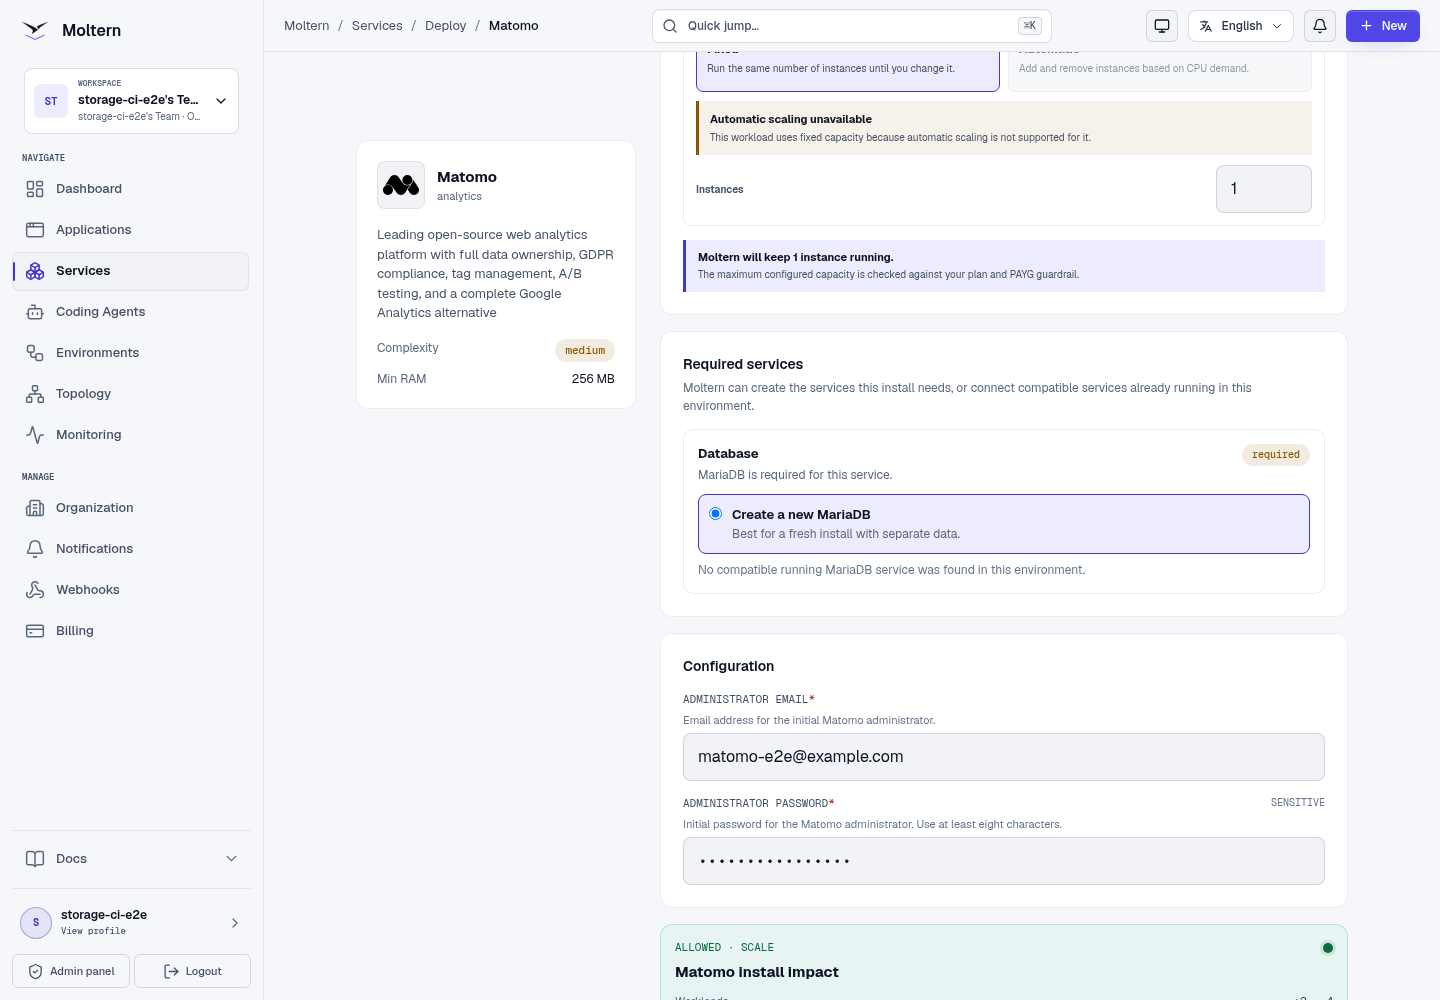Click the Administrator Email field
The image size is (1440, 1000).
click(1004, 757)
